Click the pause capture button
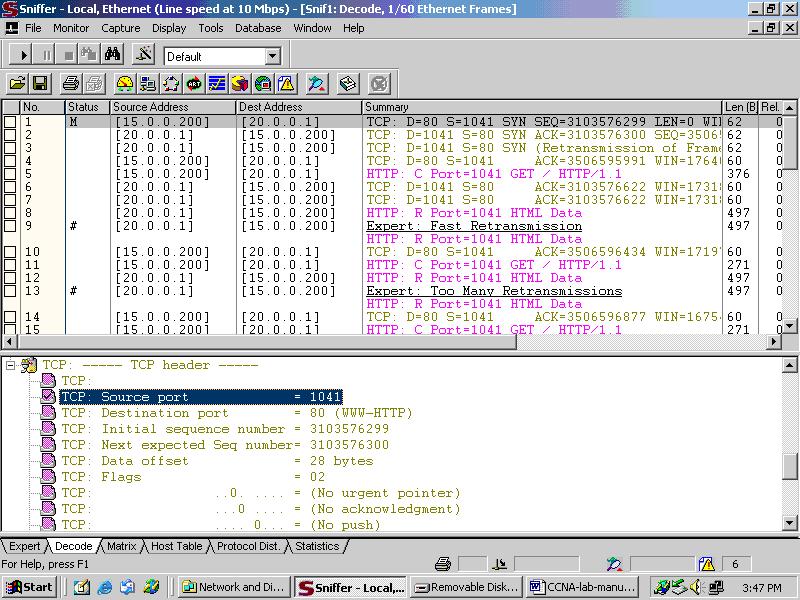This screenshot has height=600, width=800. 46,55
